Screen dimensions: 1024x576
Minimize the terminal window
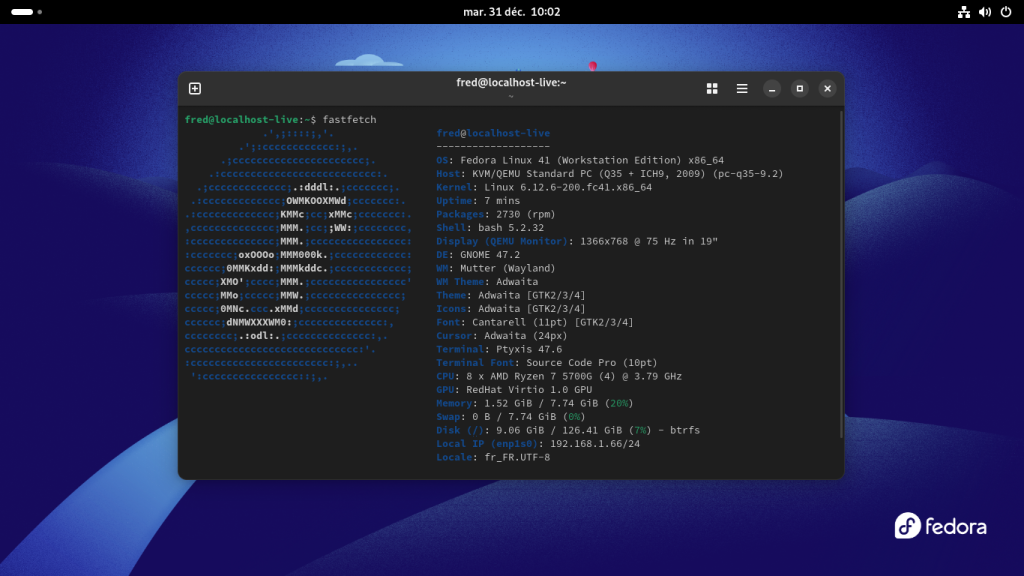[x=772, y=88]
